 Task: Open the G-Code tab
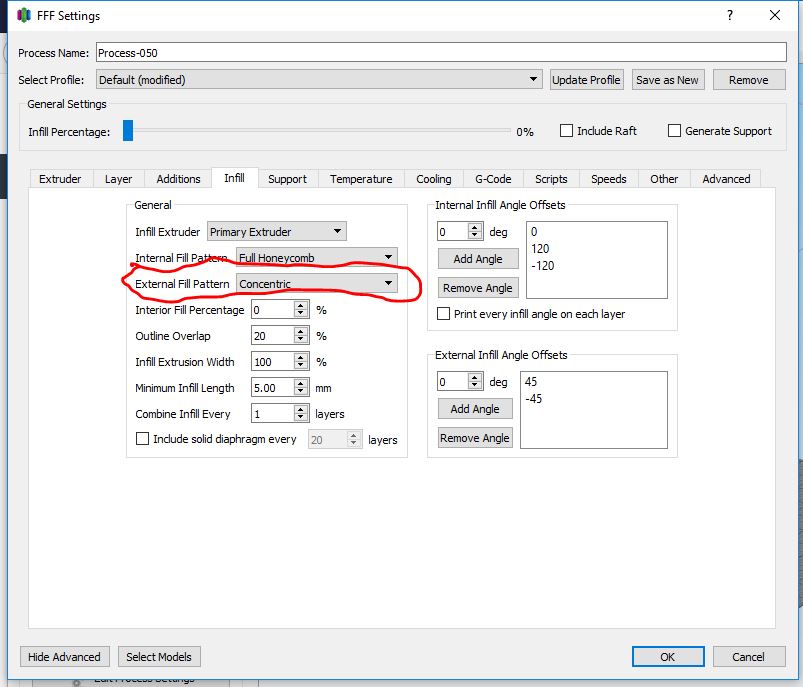[493, 179]
